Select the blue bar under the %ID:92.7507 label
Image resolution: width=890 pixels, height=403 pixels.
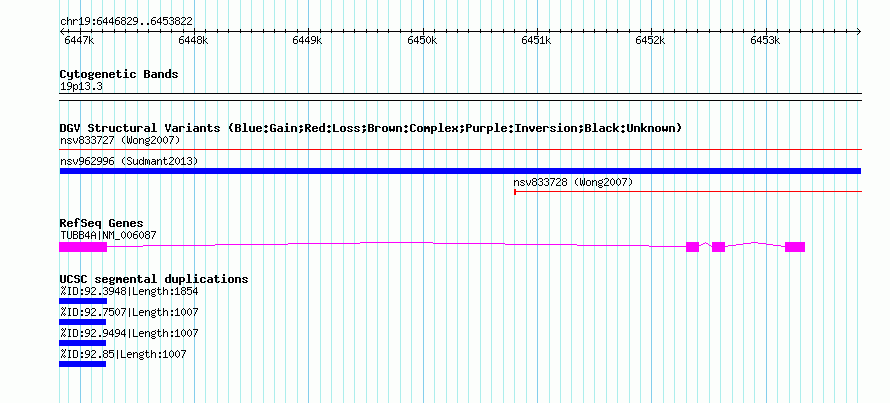pyautogui.click(x=82, y=322)
